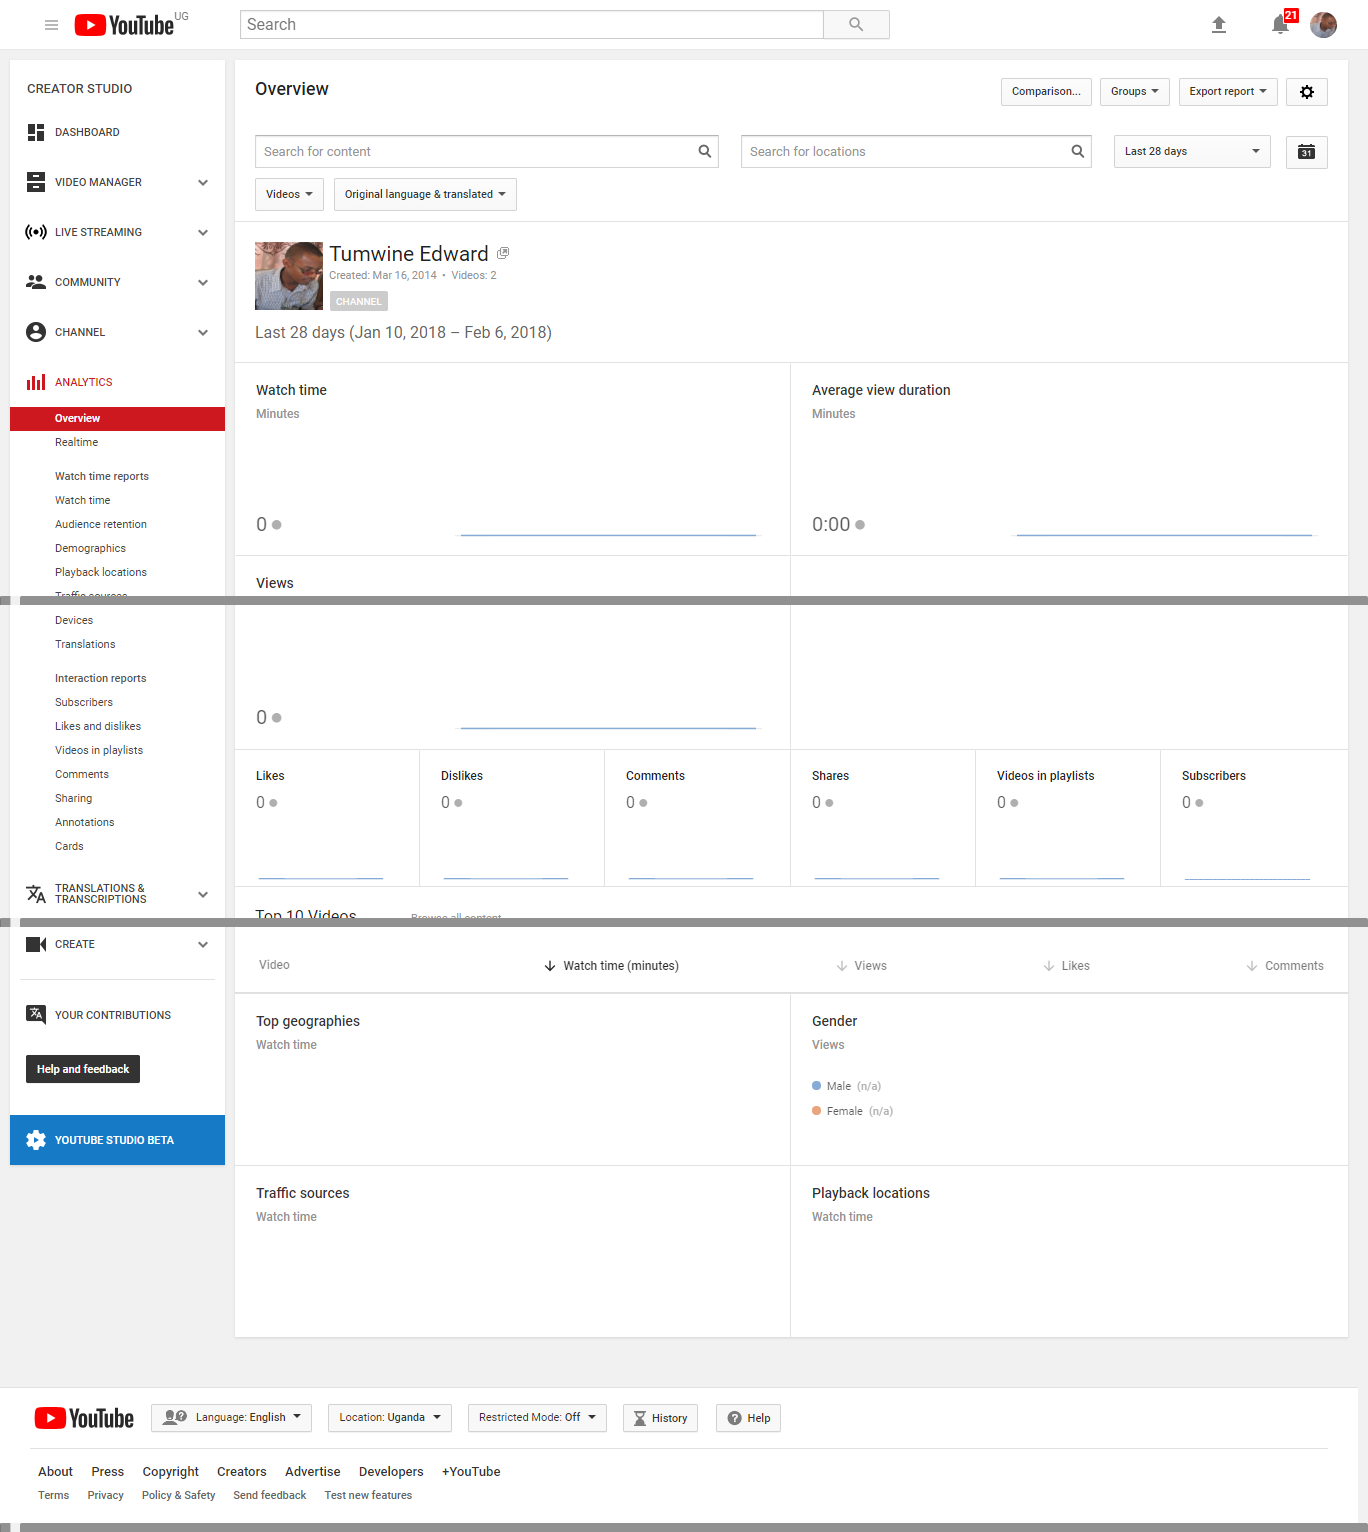Open the channel link icon beside Tumwine Edward
Viewport: 1368px width, 1532px height.
pos(503,254)
